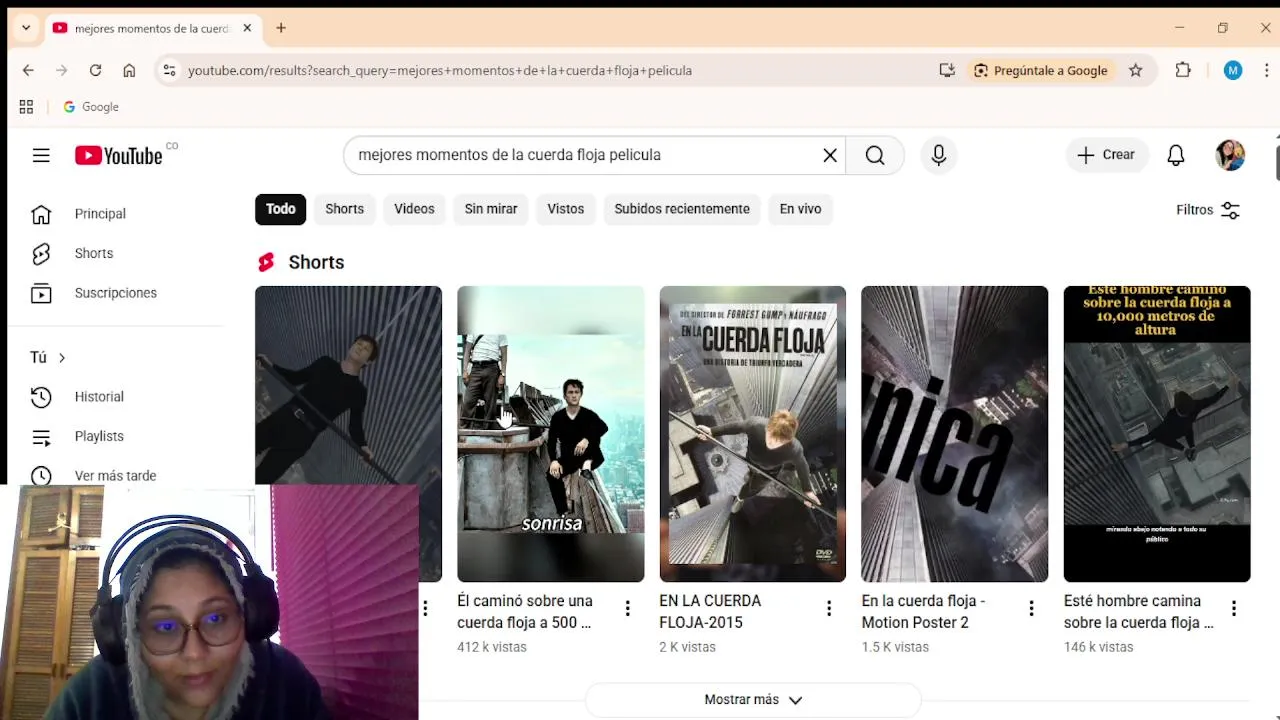
Task: Open options menu for 'EN LA CUERDA FLOJA-2015'
Action: coord(829,608)
